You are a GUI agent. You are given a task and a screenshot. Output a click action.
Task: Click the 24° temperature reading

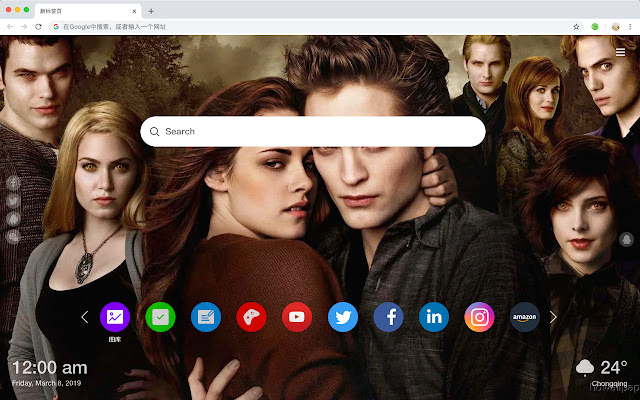pyautogui.click(x=614, y=368)
